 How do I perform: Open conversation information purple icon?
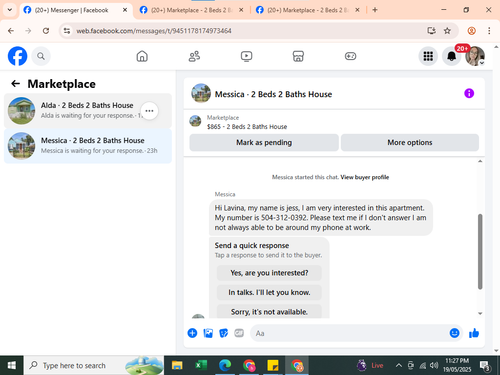469,93
